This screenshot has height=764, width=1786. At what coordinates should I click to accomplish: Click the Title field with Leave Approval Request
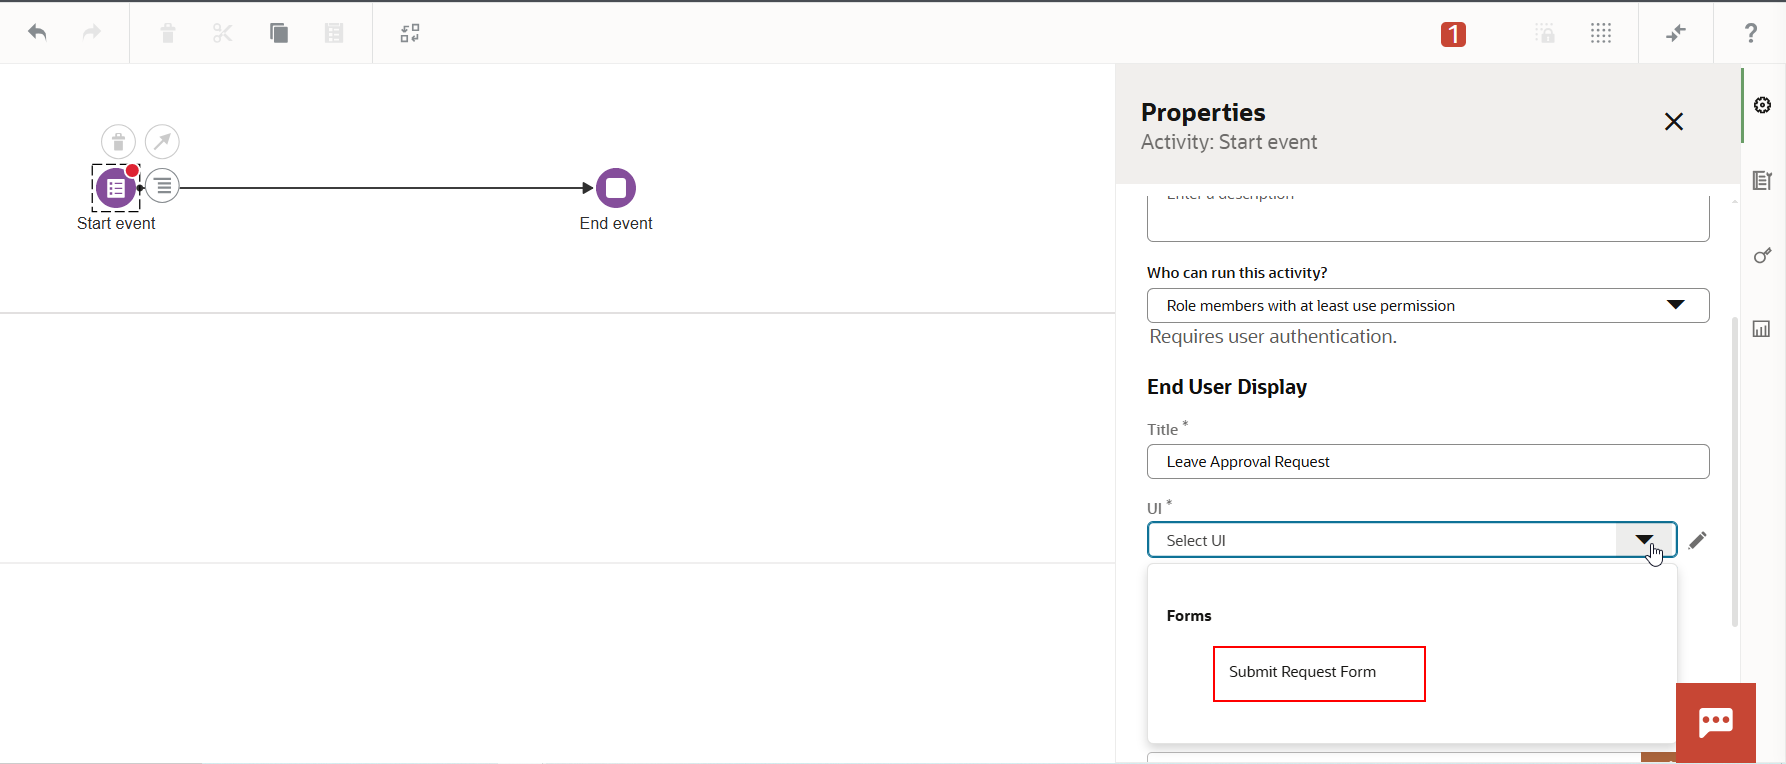pos(1427,462)
